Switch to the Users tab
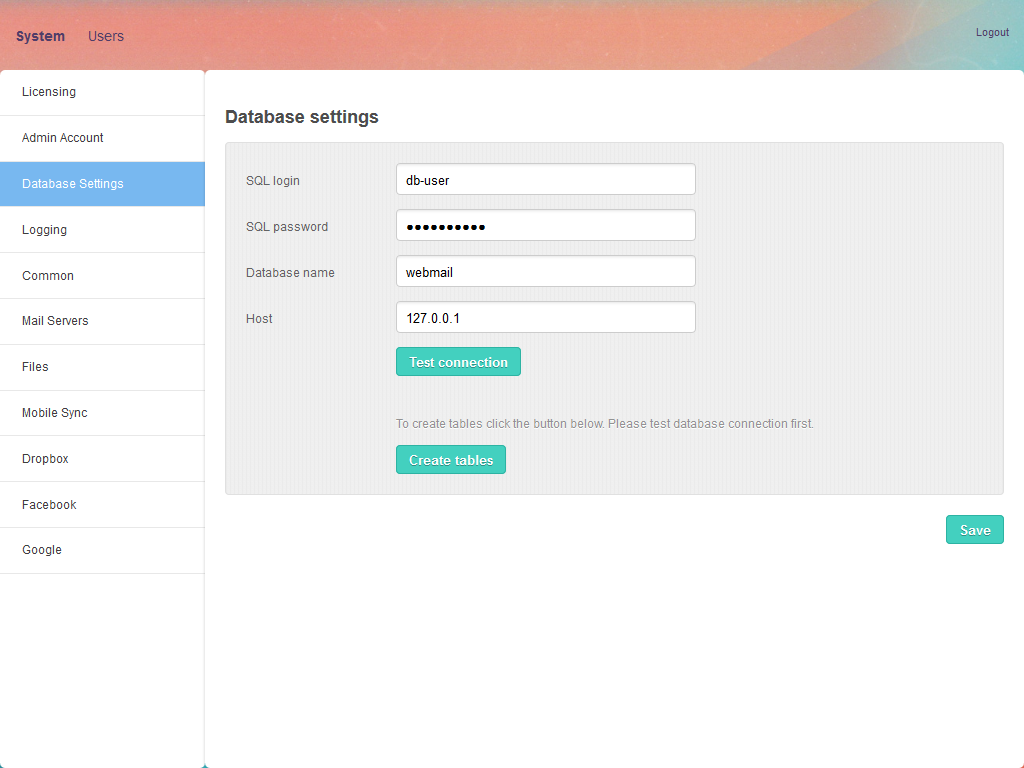This screenshot has height=768, width=1024. click(x=106, y=36)
